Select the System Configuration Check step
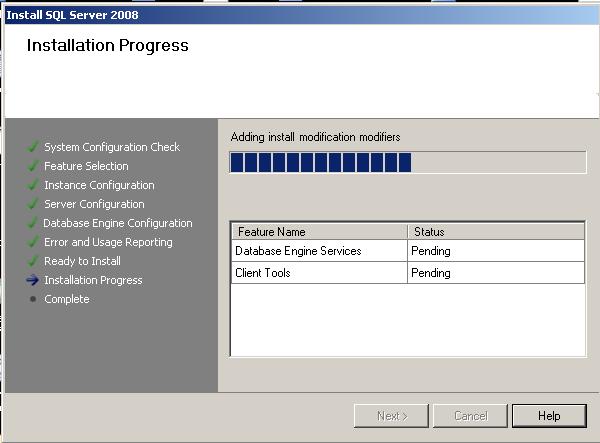 tap(112, 147)
